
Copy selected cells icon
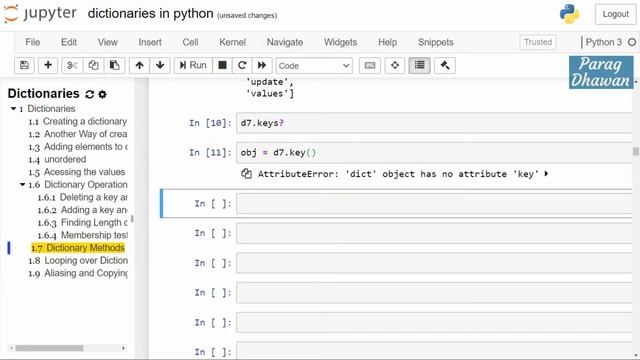pos(93,65)
